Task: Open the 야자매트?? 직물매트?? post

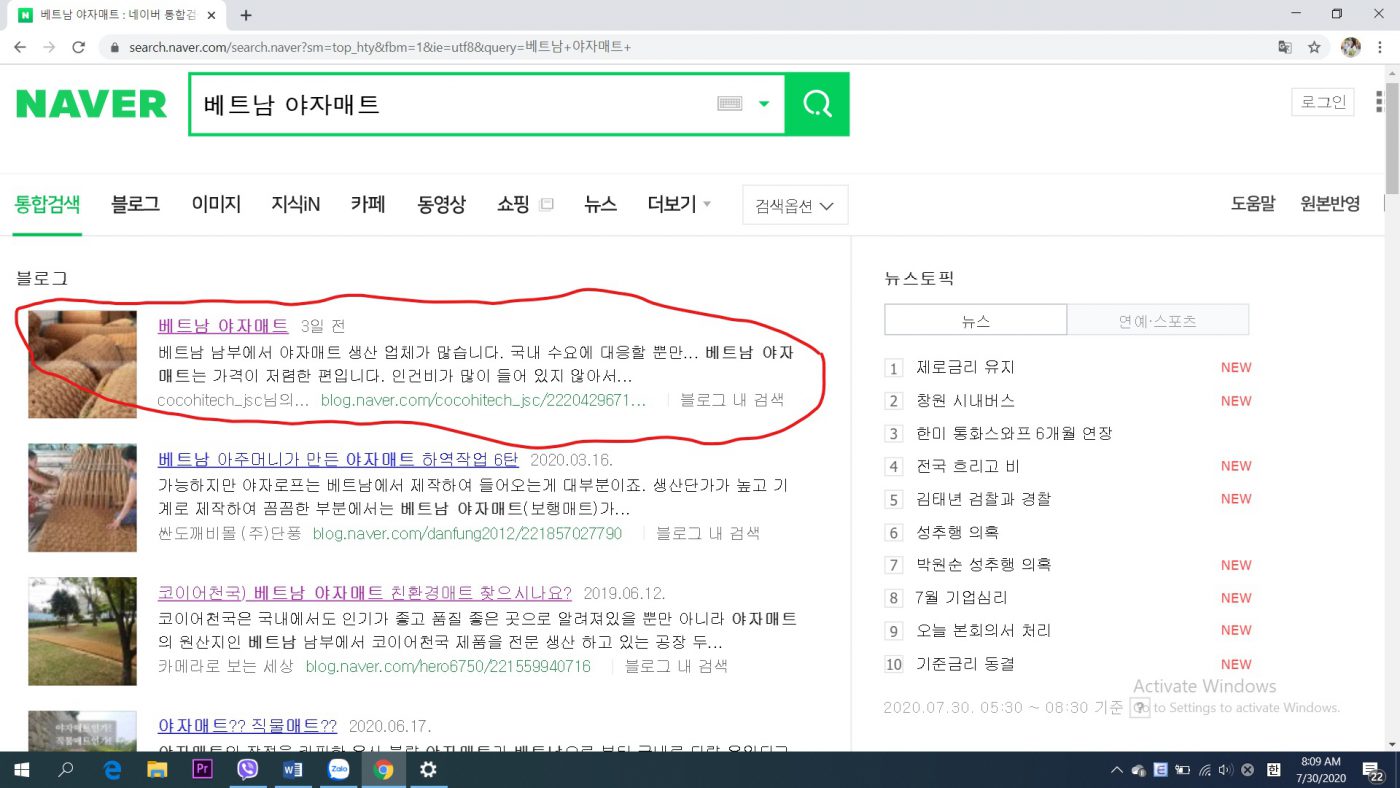Action: pos(247,726)
